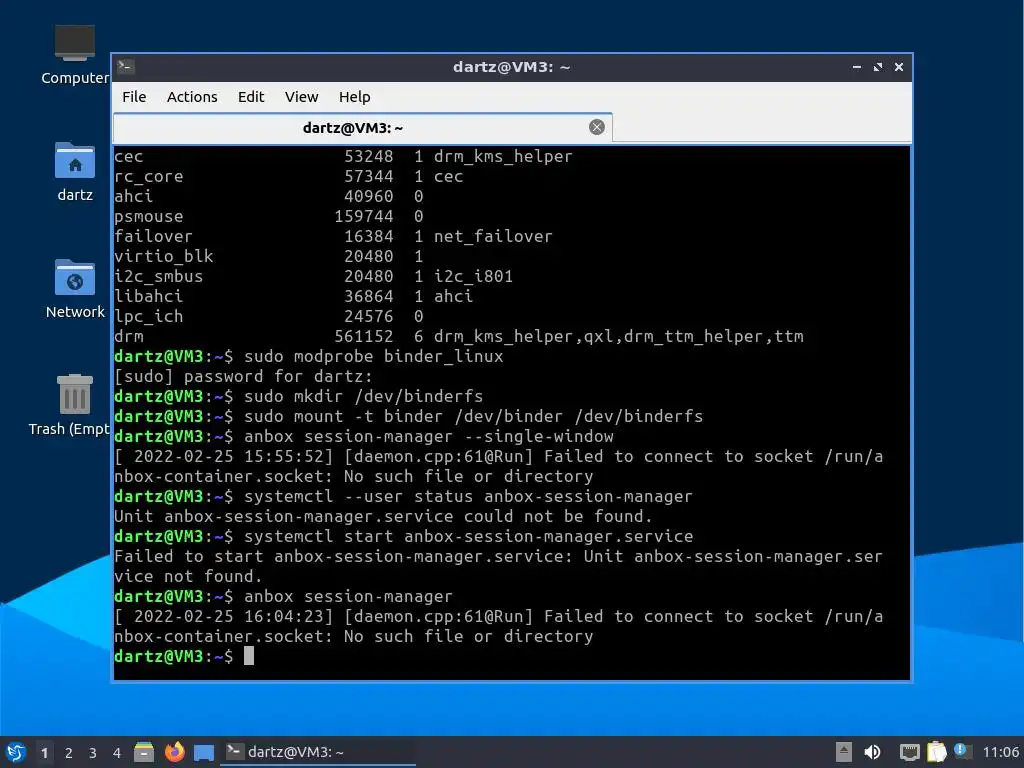Open the removable media eject tray icon
This screenshot has width=1024, height=768.
(x=844, y=752)
